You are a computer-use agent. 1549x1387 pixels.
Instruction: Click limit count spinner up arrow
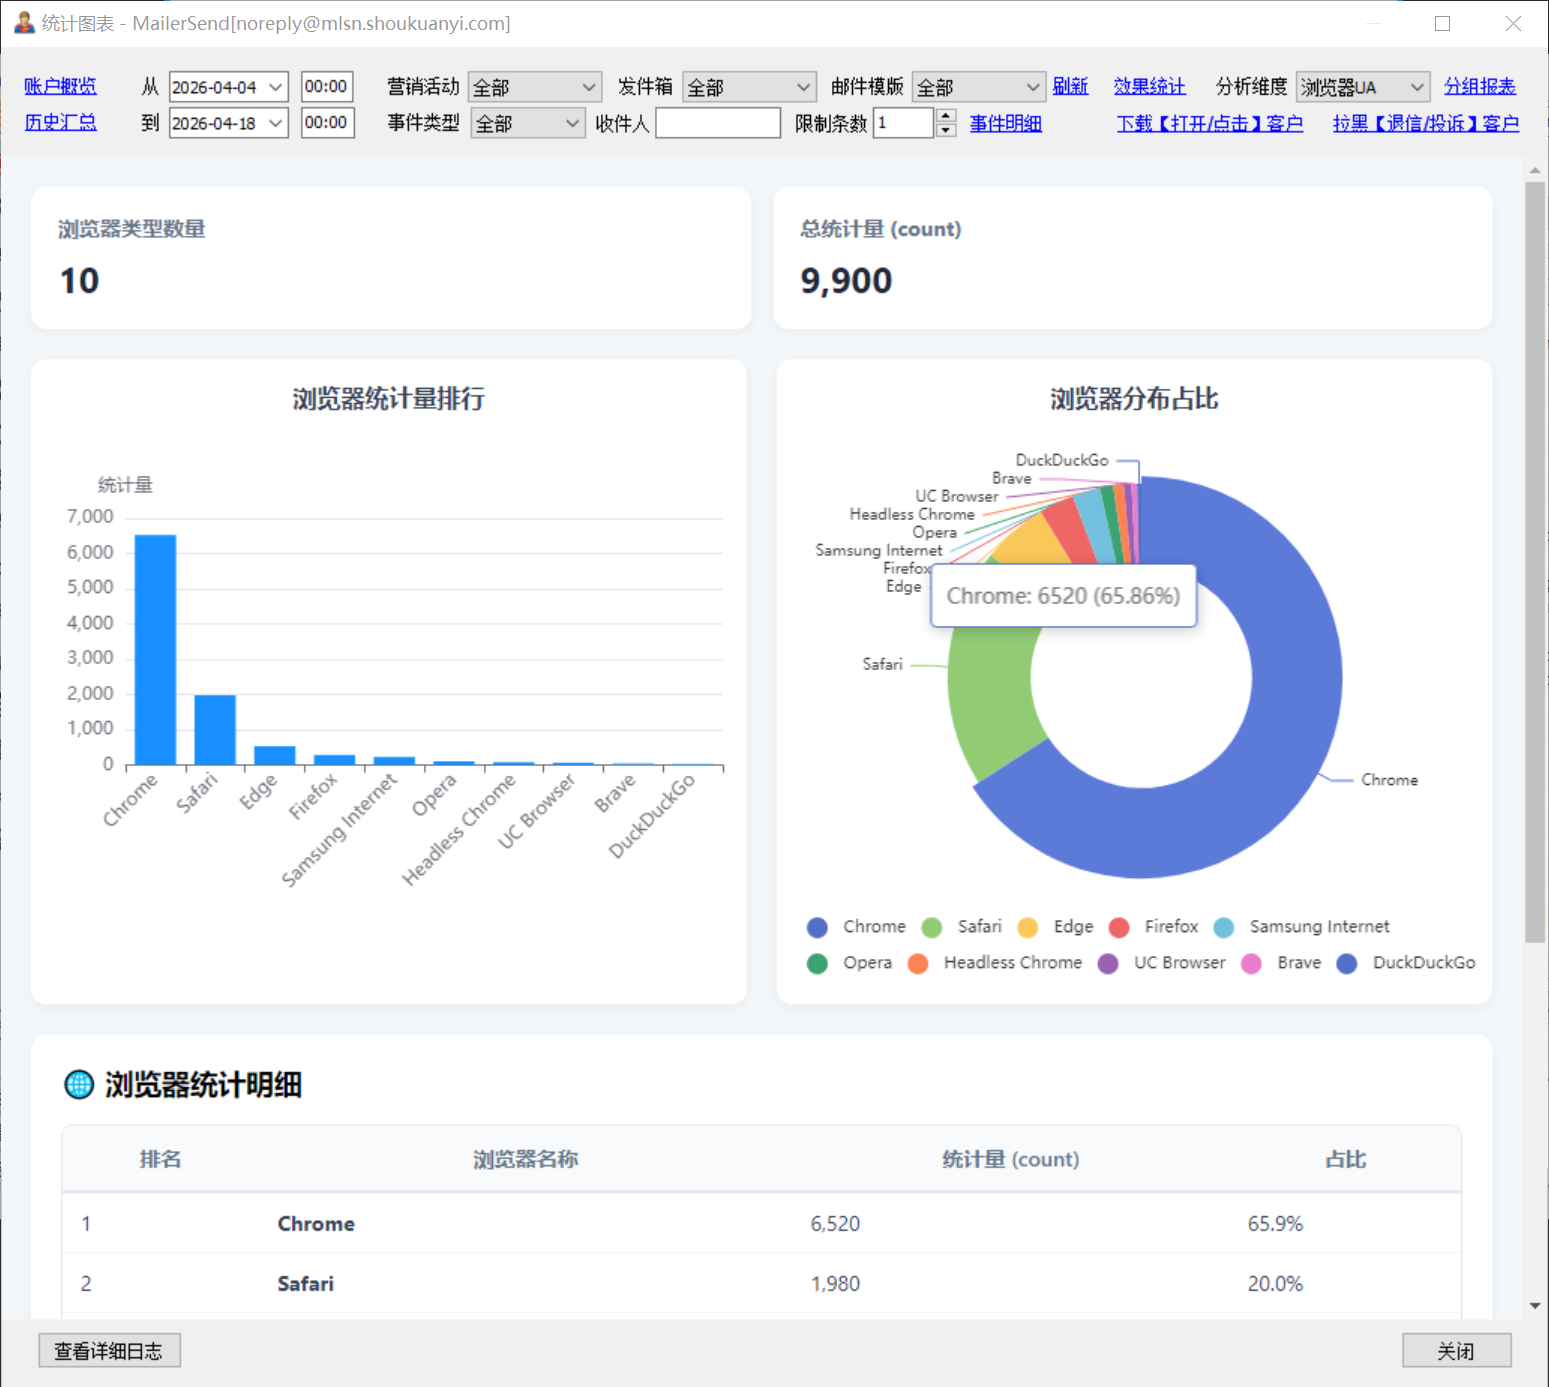click(x=946, y=116)
